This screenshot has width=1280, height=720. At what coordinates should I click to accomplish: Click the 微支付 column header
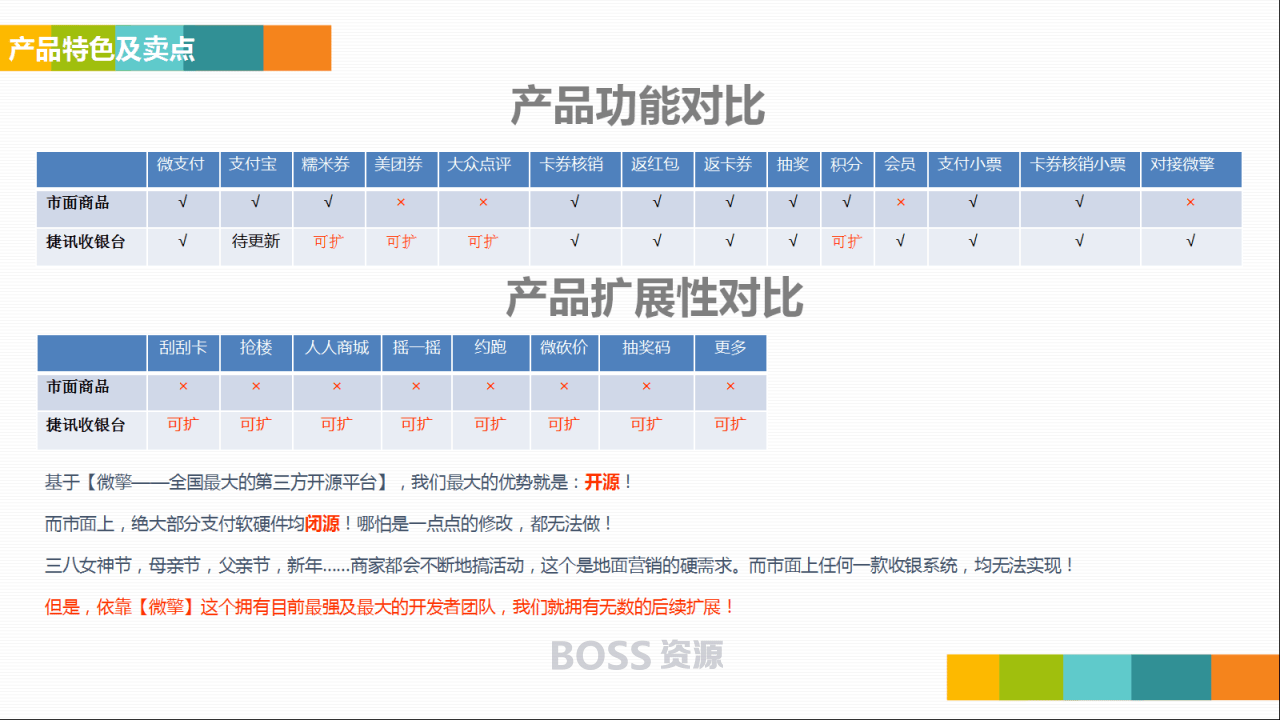pyautogui.click(x=183, y=169)
